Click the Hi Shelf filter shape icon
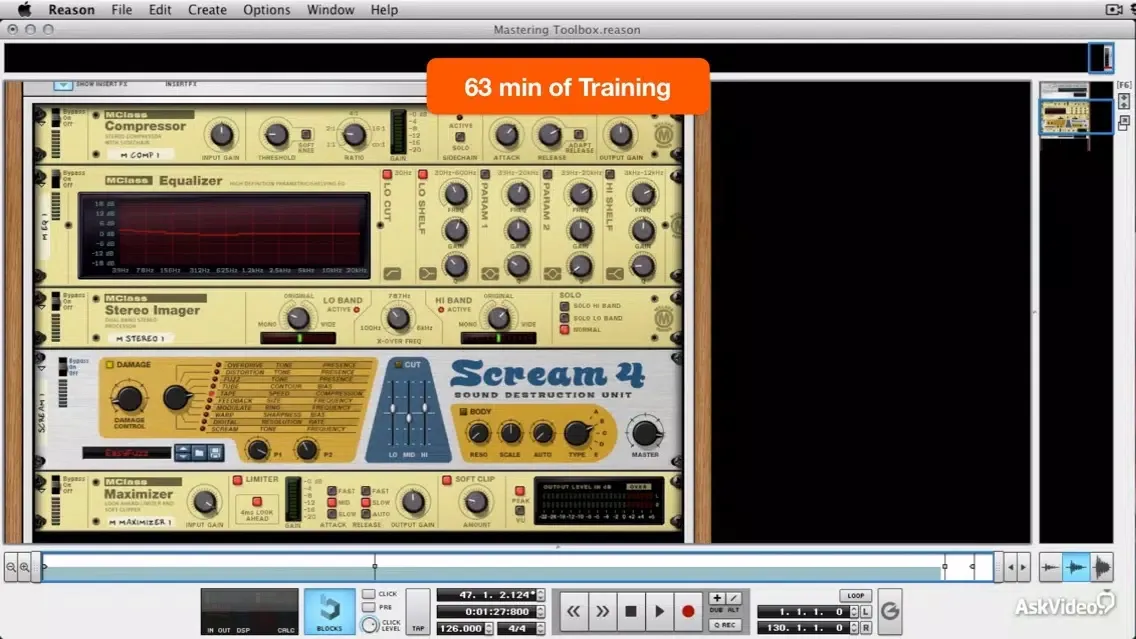The height and width of the screenshot is (639, 1136). pos(614,274)
